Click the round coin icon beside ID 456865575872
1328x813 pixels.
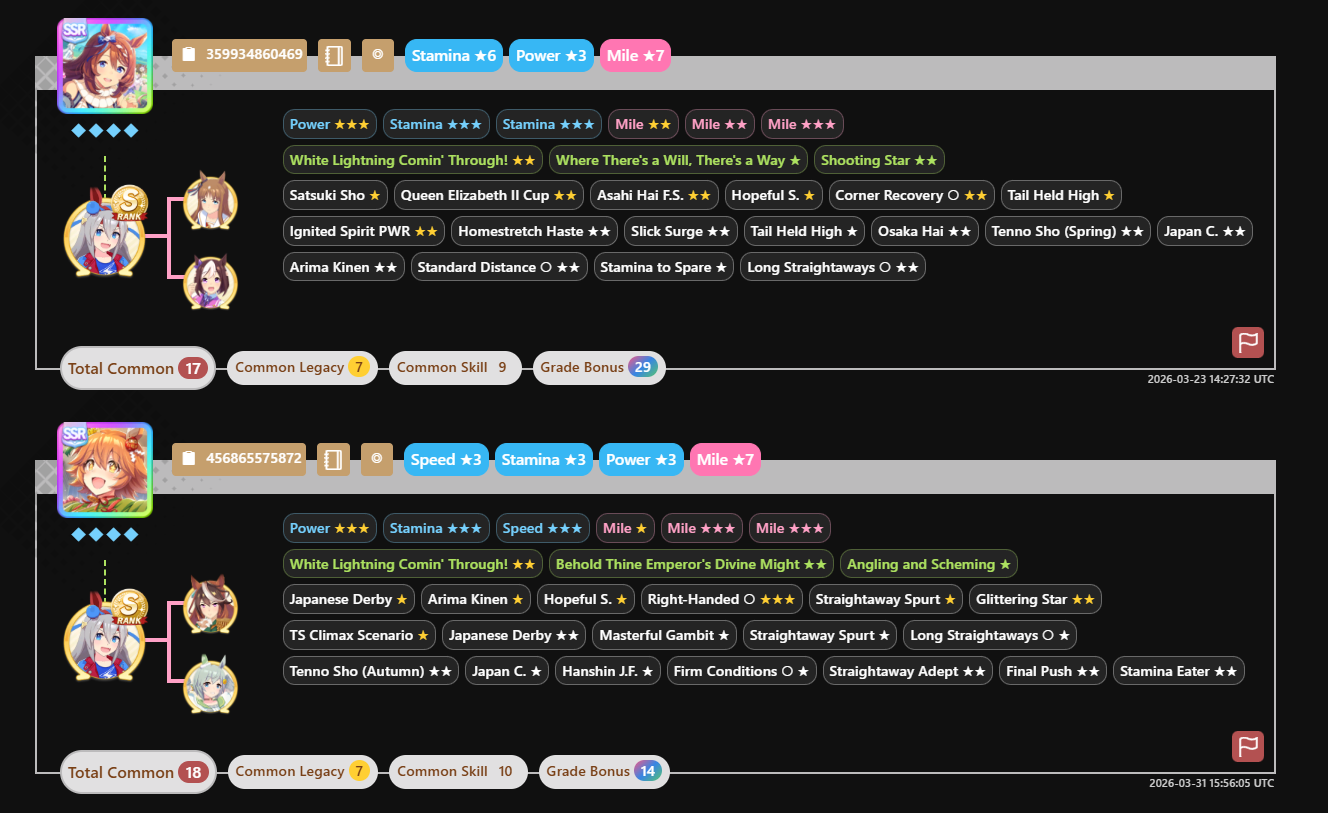(x=377, y=459)
